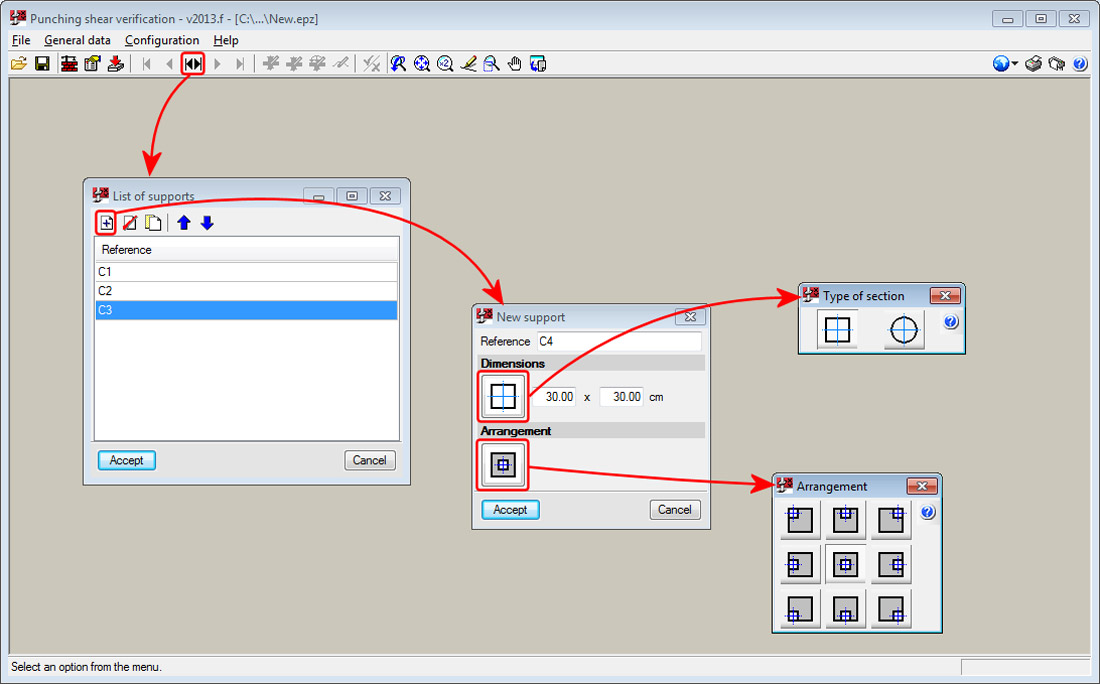Go to the first support using toolbar arrow
The height and width of the screenshot is (684, 1100).
[147, 64]
